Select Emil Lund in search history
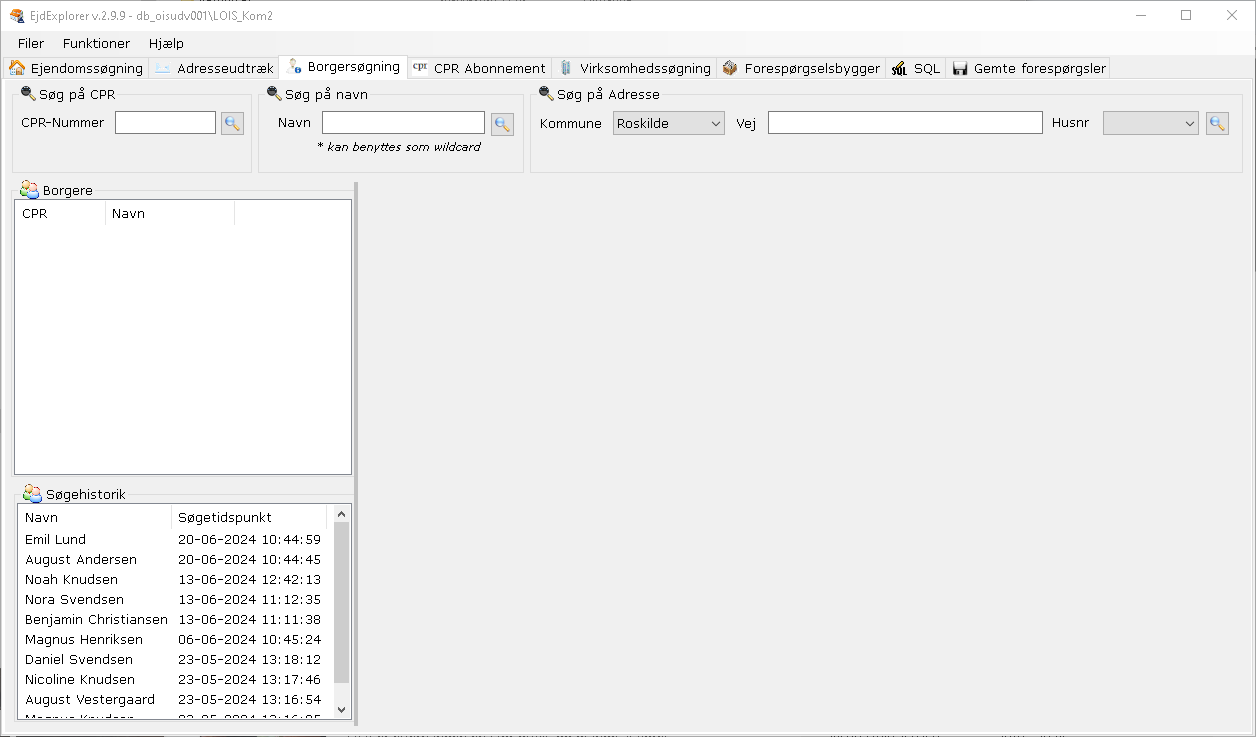The height and width of the screenshot is (737, 1256). point(56,540)
